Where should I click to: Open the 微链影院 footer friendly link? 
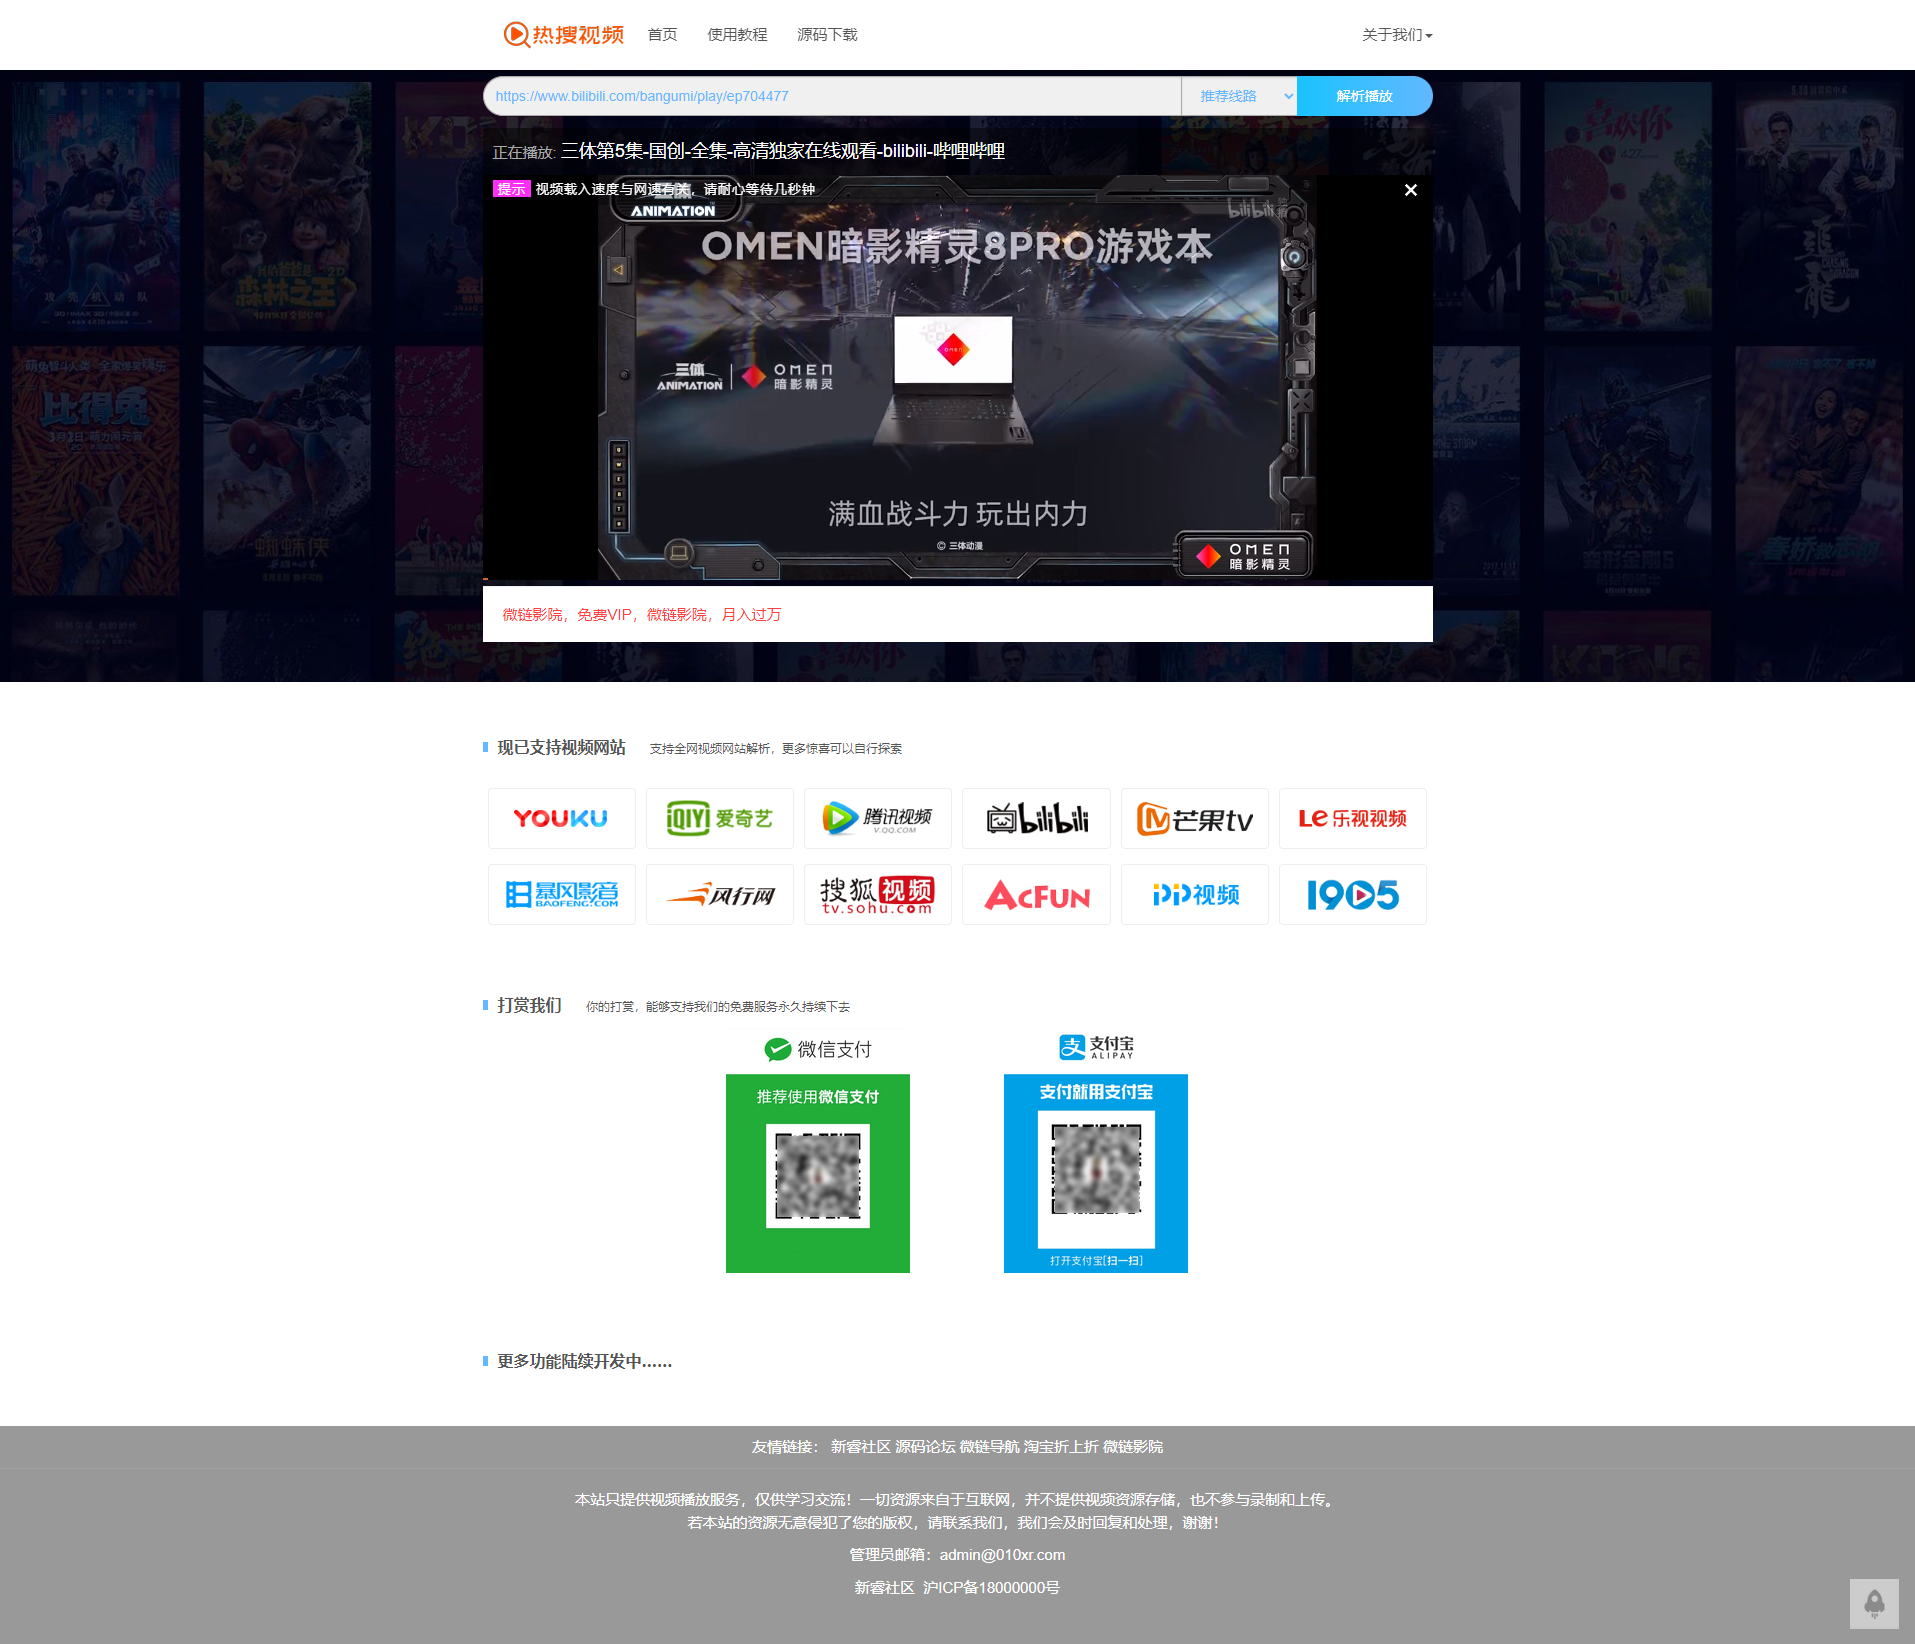pos(1133,1447)
